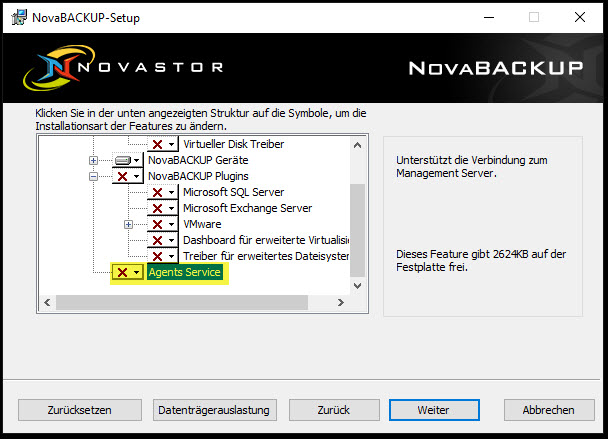Select the NovaBACKUP Plugins feature label
This screenshot has height=439, width=608.
click(x=198, y=176)
